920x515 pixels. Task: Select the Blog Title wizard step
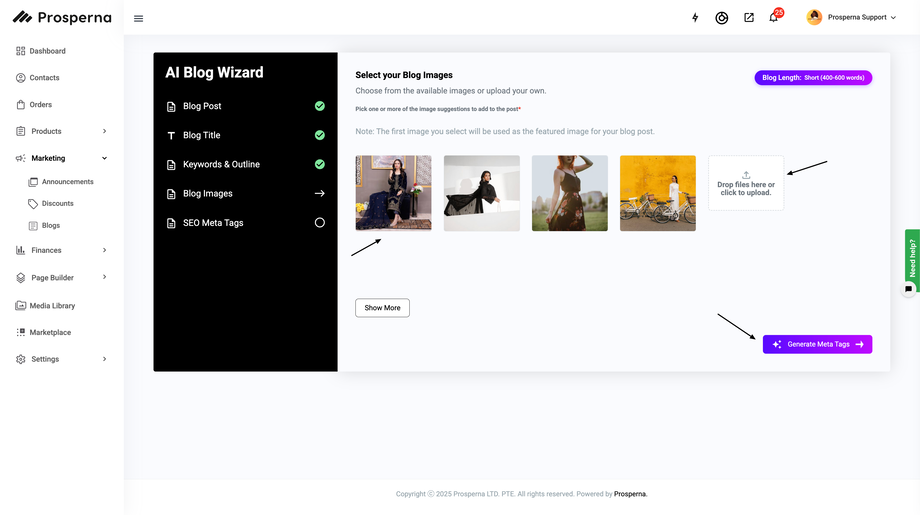[x=245, y=135]
